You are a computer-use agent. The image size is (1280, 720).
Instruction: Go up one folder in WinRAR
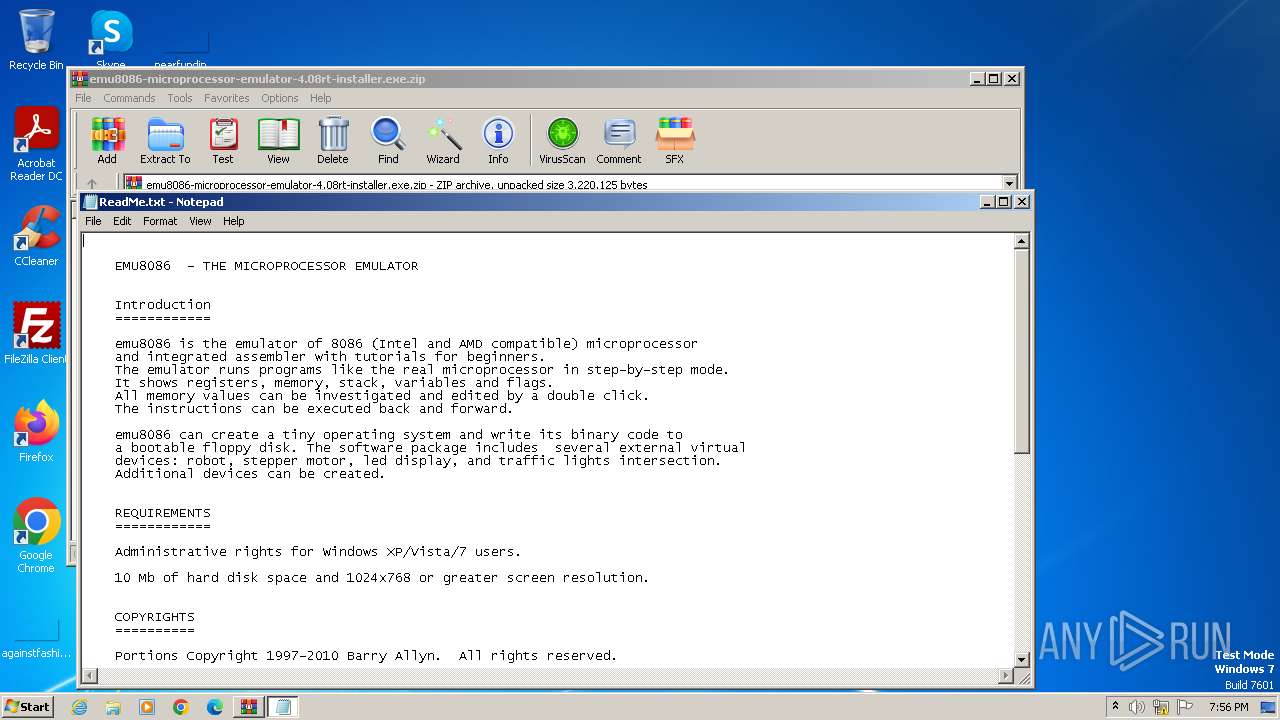[x=92, y=184]
